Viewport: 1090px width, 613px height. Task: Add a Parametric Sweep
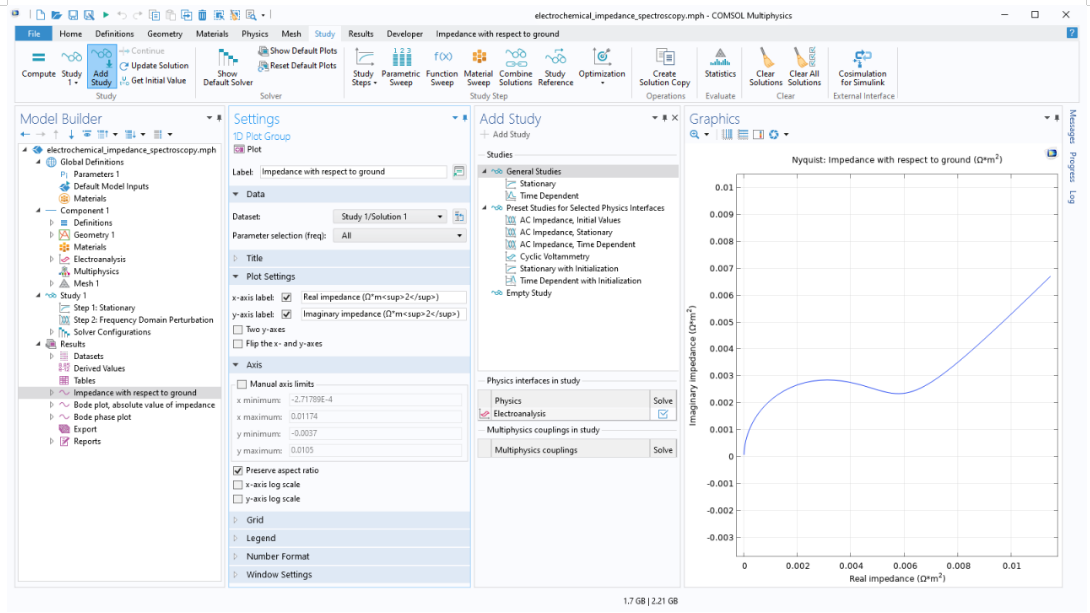tap(401, 67)
